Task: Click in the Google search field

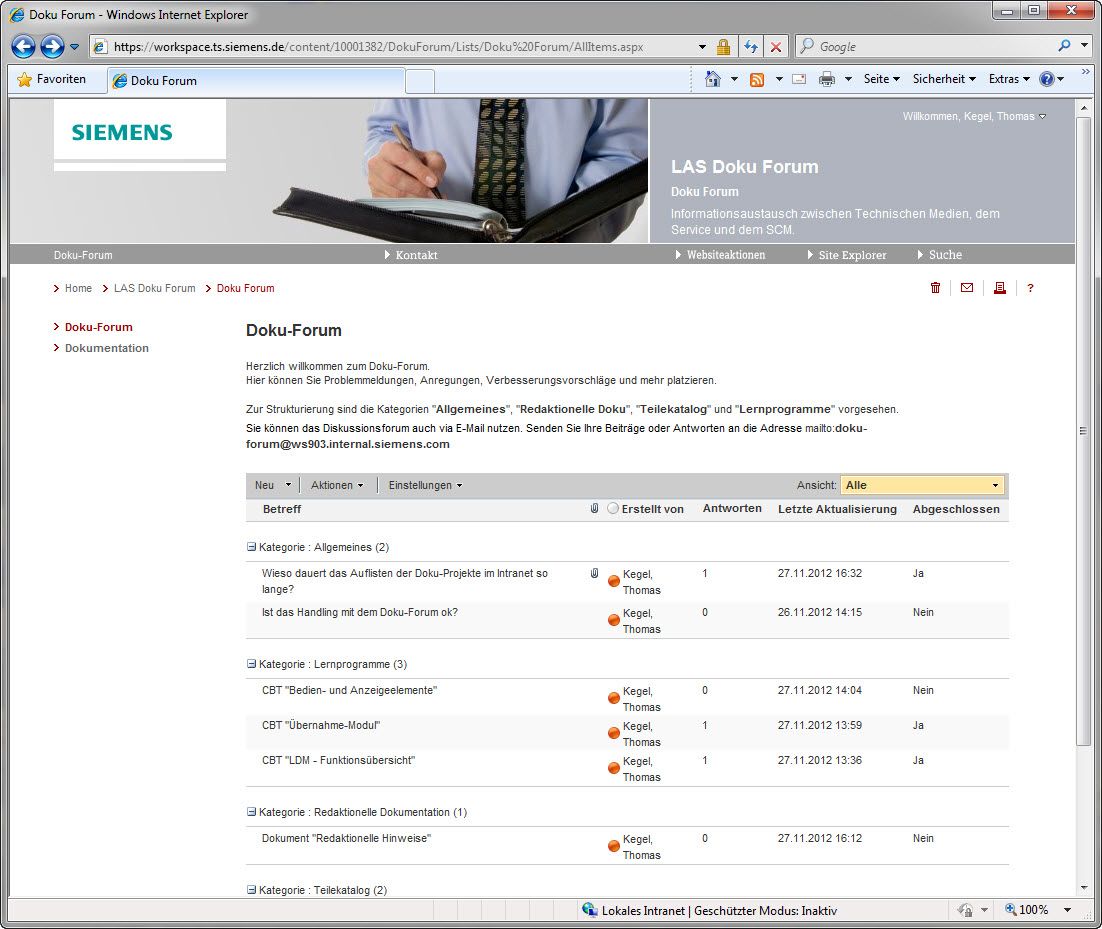Action: pos(930,47)
